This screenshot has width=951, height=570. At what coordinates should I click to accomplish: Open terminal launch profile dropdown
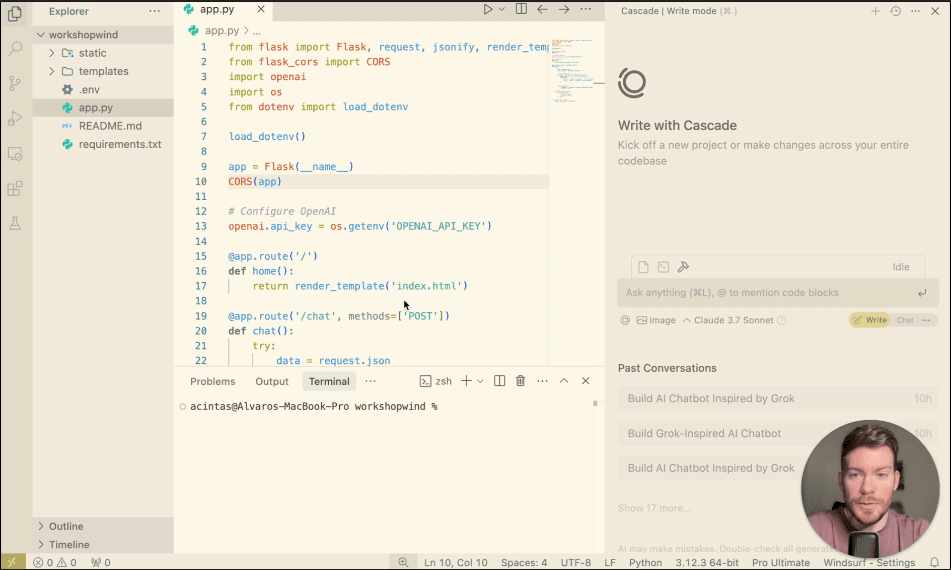(x=480, y=381)
